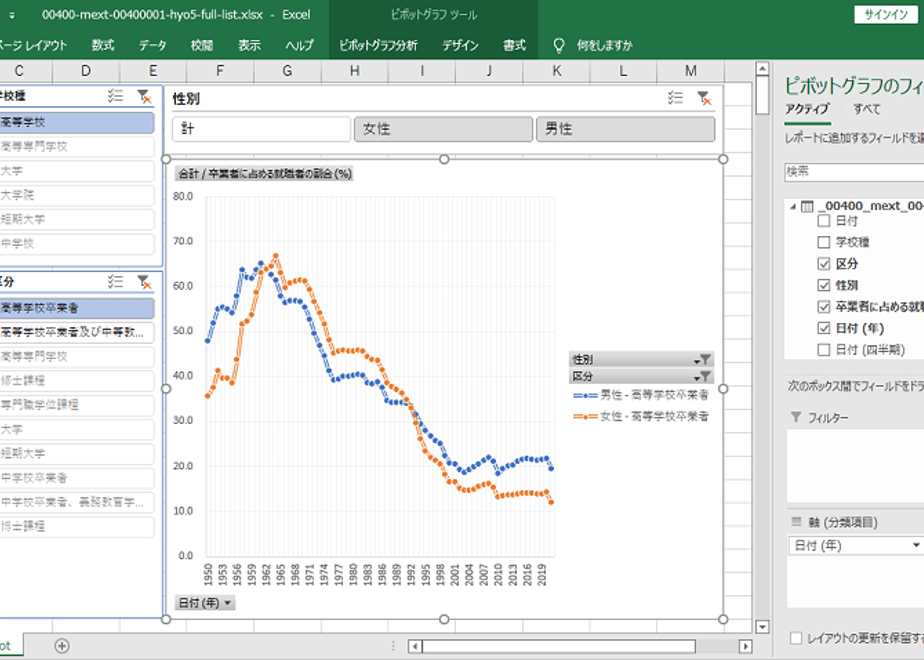Click the horizontal sheet scrollbar thumb
Viewport: 924px width, 660px height.
pos(559,646)
